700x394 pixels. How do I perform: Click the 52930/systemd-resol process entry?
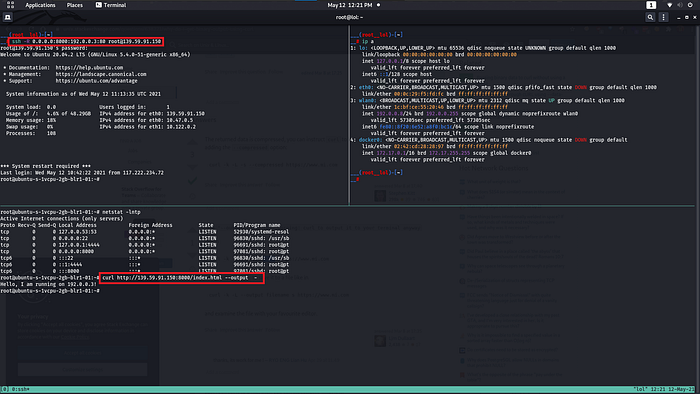261,232
